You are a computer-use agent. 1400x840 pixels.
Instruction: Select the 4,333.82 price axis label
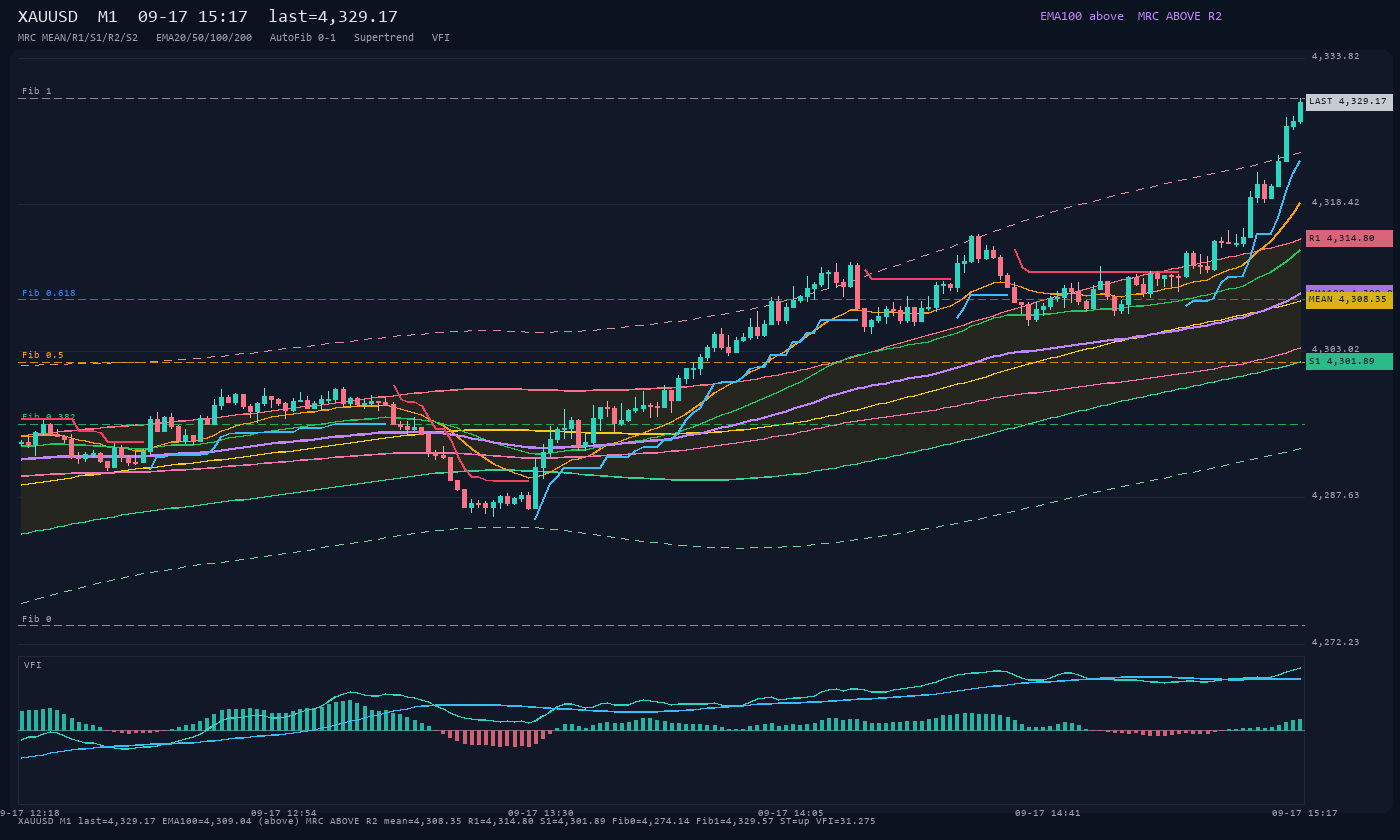click(1335, 56)
